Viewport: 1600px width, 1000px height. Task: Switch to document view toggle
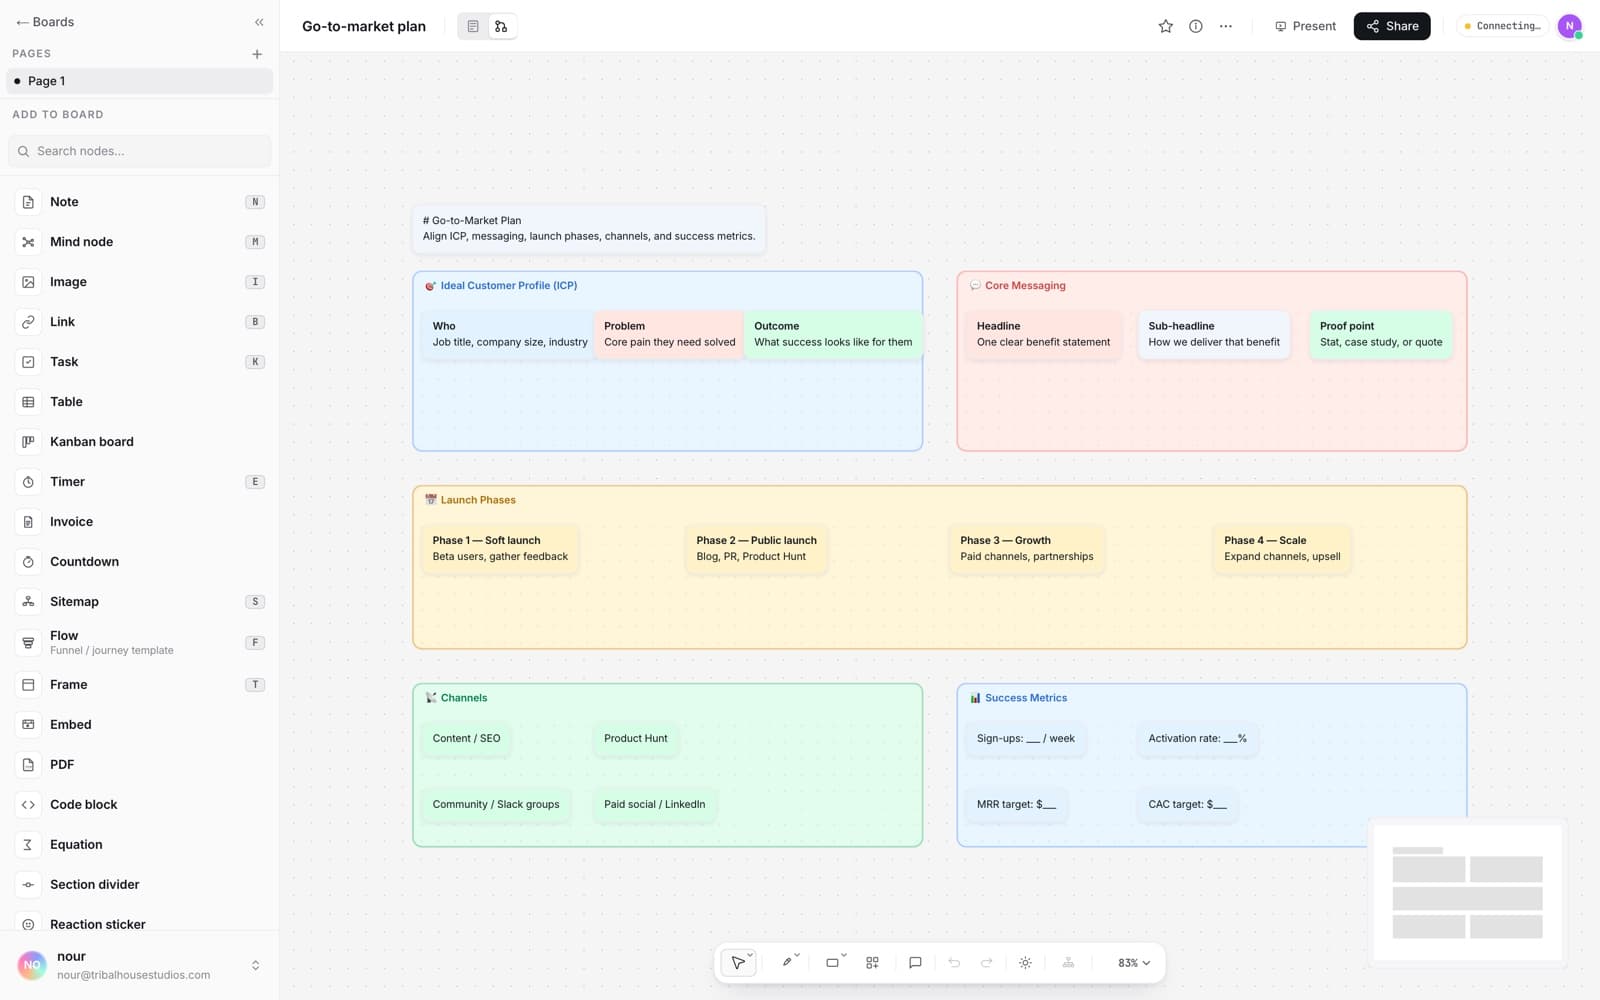[473, 26]
